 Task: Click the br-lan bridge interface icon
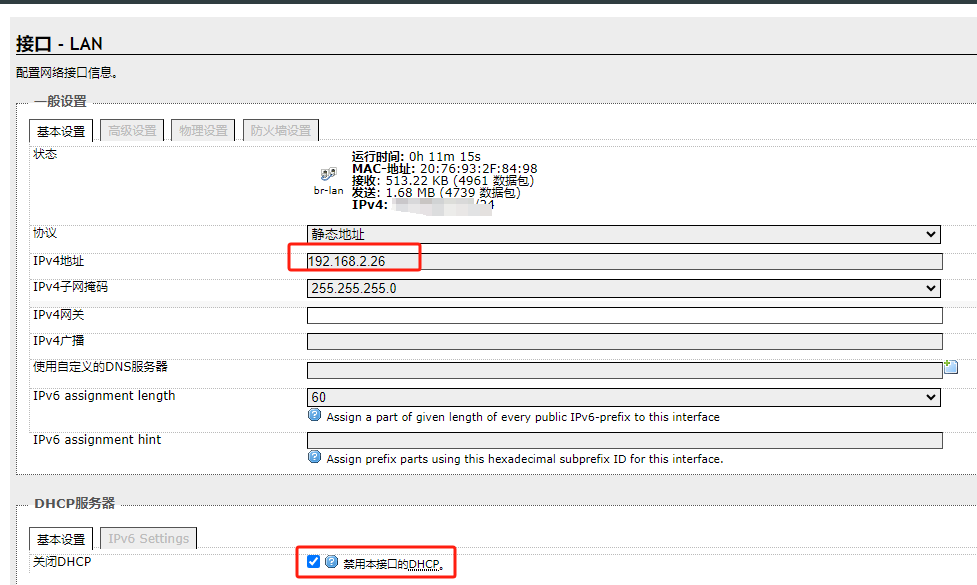click(x=328, y=174)
